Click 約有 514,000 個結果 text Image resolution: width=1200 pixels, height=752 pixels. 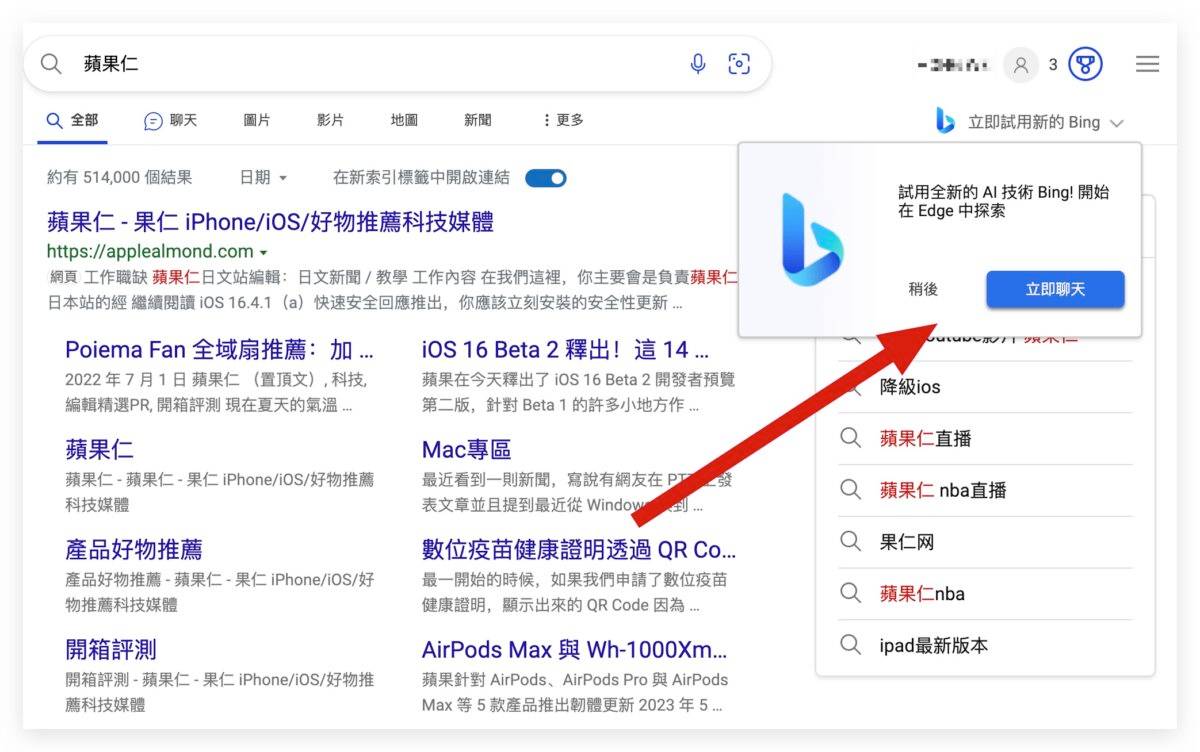click(x=120, y=177)
